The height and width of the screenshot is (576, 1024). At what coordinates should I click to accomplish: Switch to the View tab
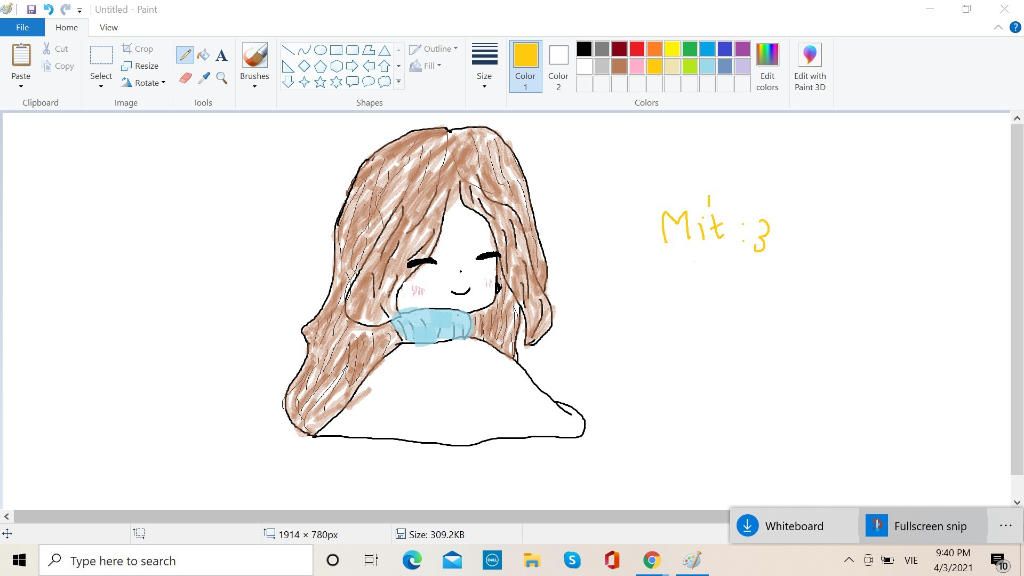[x=108, y=27]
